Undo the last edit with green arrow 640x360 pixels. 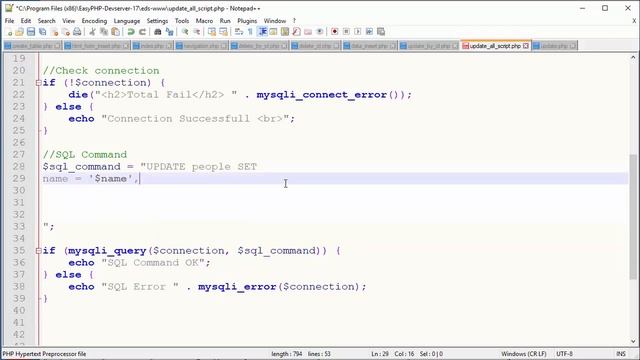[x=131, y=32]
